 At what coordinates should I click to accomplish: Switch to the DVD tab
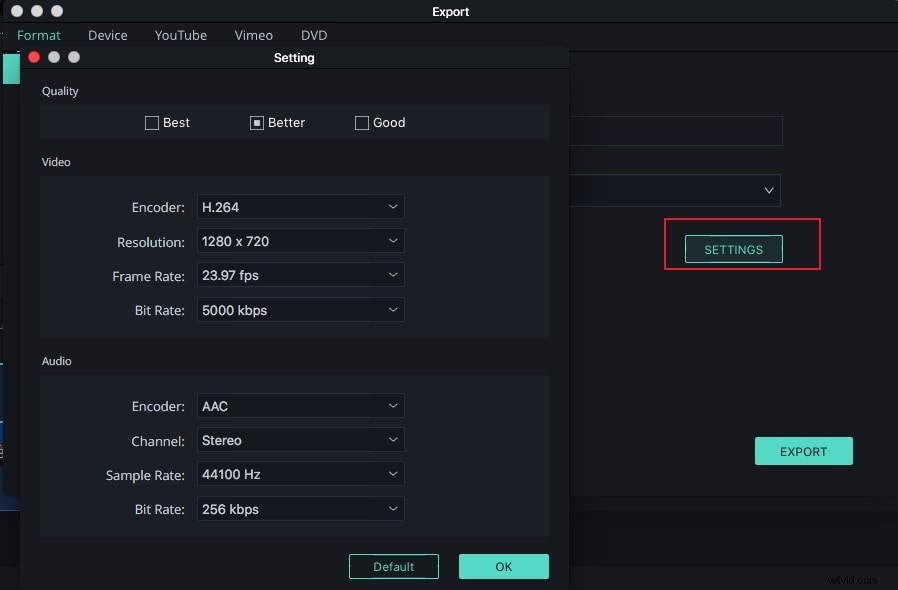[313, 35]
